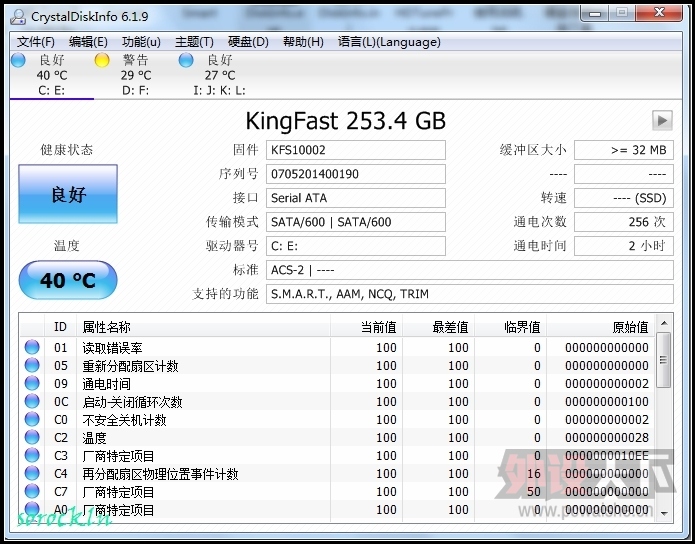Image resolution: width=695 pixels, height=544 pixels.
Task: Click the status orb for attribute 0C
Action: pos(32,401)
